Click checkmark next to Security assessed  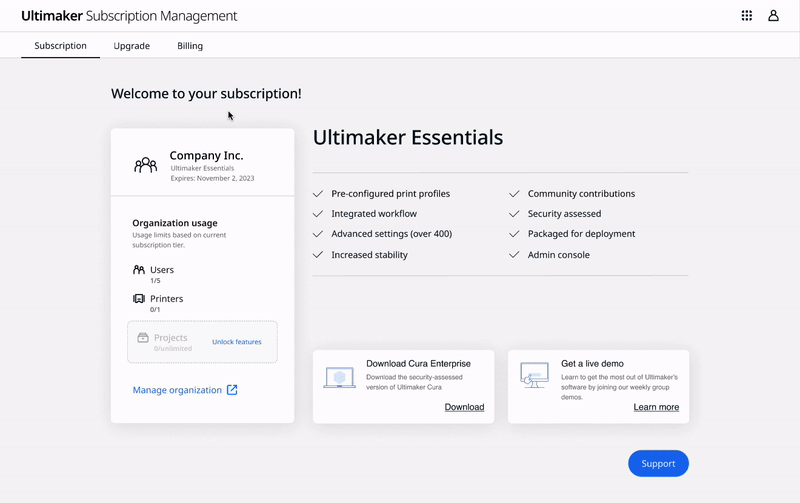tap(514, 214)
